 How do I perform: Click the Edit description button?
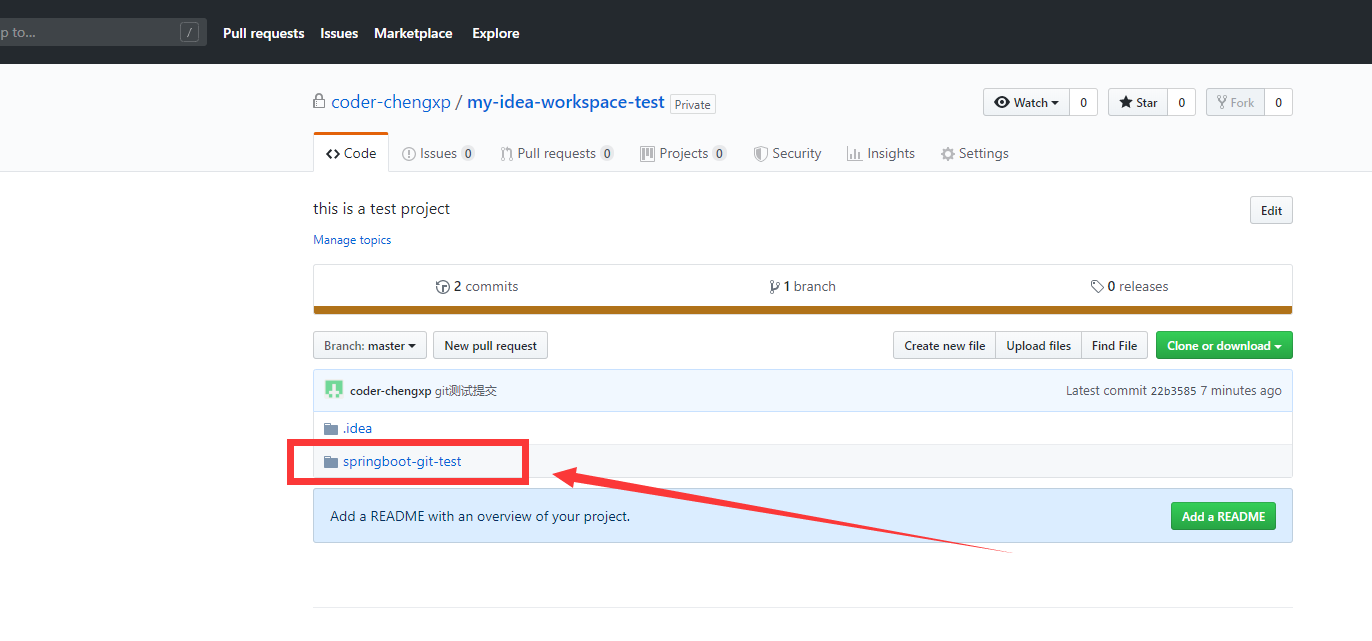[x=1271, y=210]
